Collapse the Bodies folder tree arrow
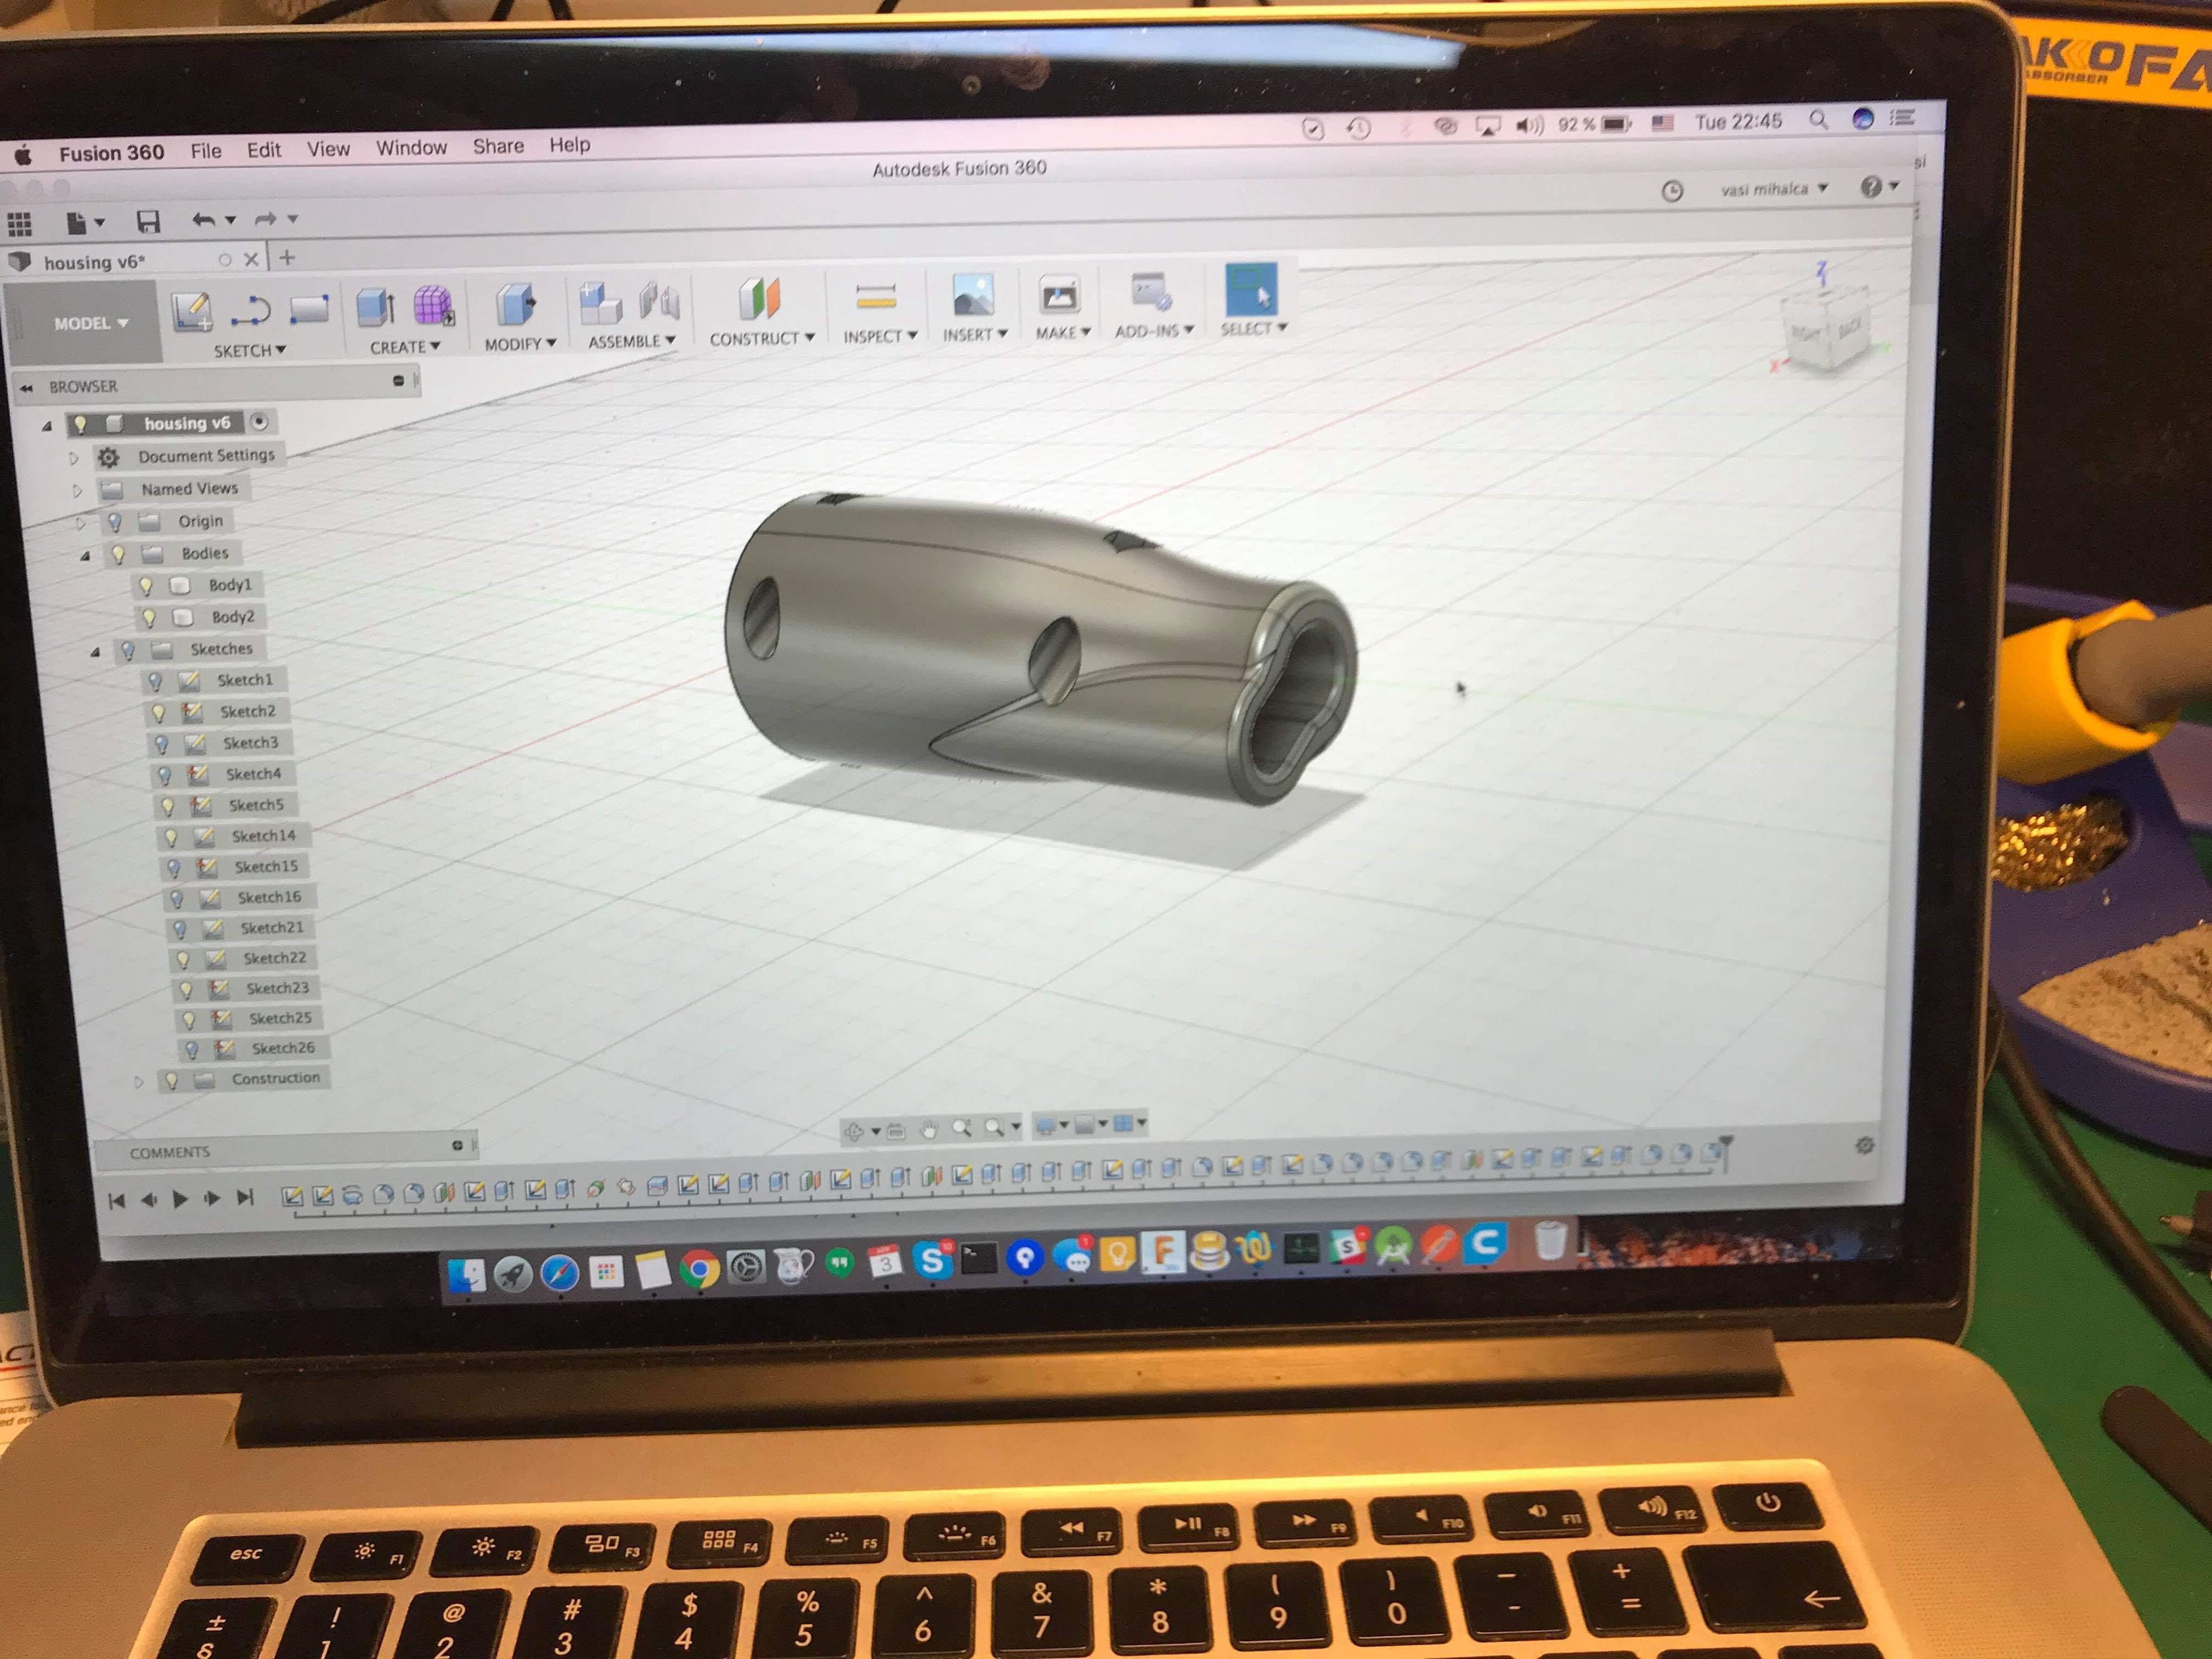Viewport: 2212px width, 1659px height. [85, 555]
